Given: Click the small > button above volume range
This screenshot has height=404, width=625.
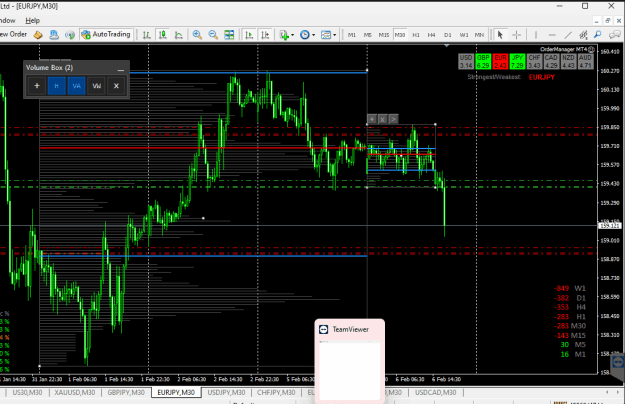Looking at the screenshot, I should tap(393, 119).
